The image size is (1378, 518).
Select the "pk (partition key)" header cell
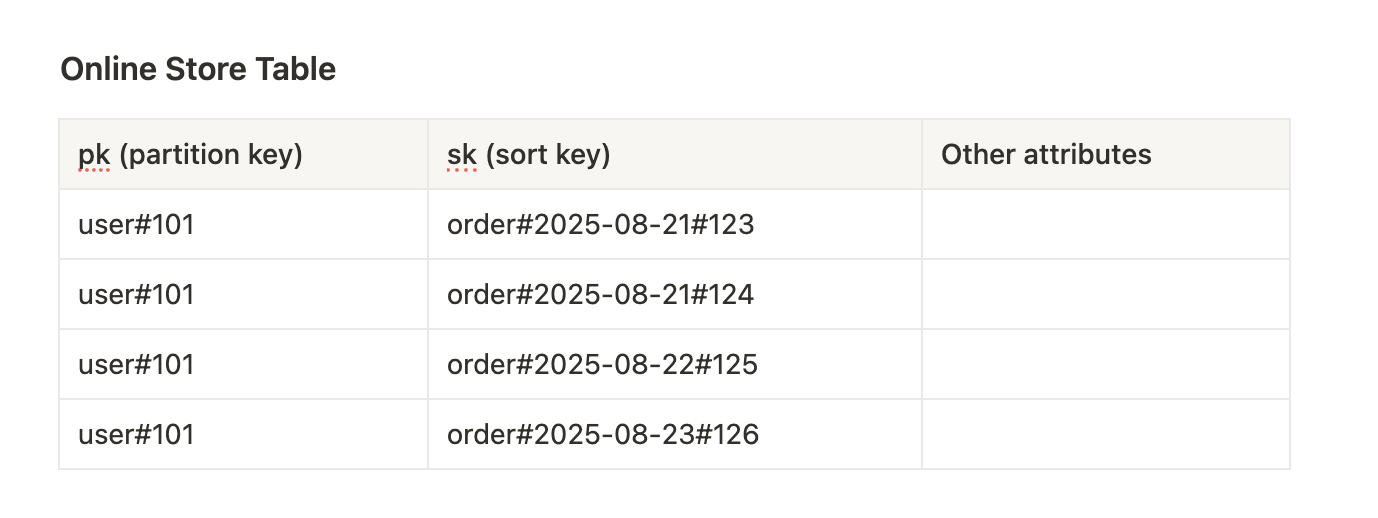pyautogui.click(x=244, y=154)
